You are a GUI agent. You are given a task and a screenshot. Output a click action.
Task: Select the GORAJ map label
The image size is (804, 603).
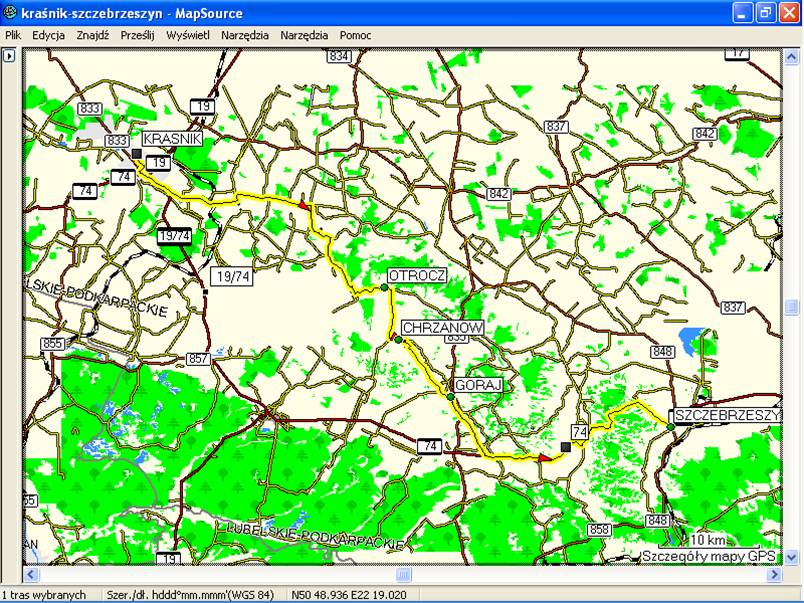pyautogui.click(x=478, y=385)
